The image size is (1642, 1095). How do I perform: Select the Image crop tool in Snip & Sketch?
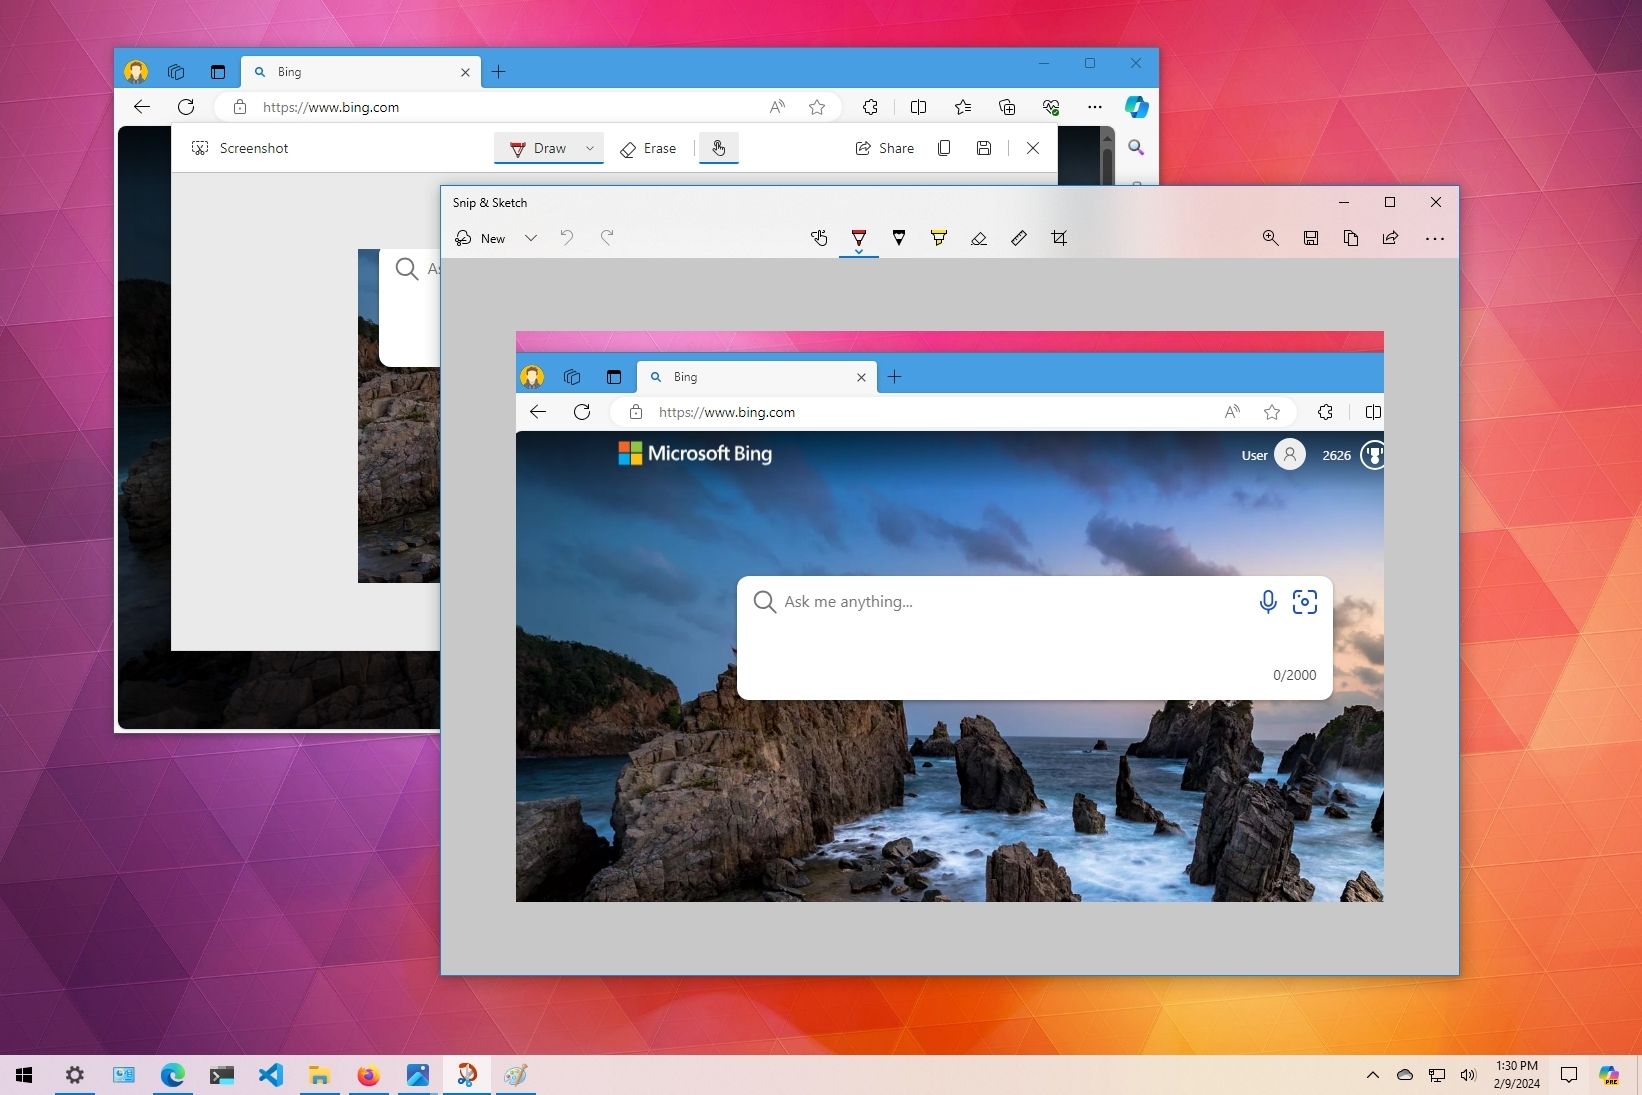(1058, 238)
